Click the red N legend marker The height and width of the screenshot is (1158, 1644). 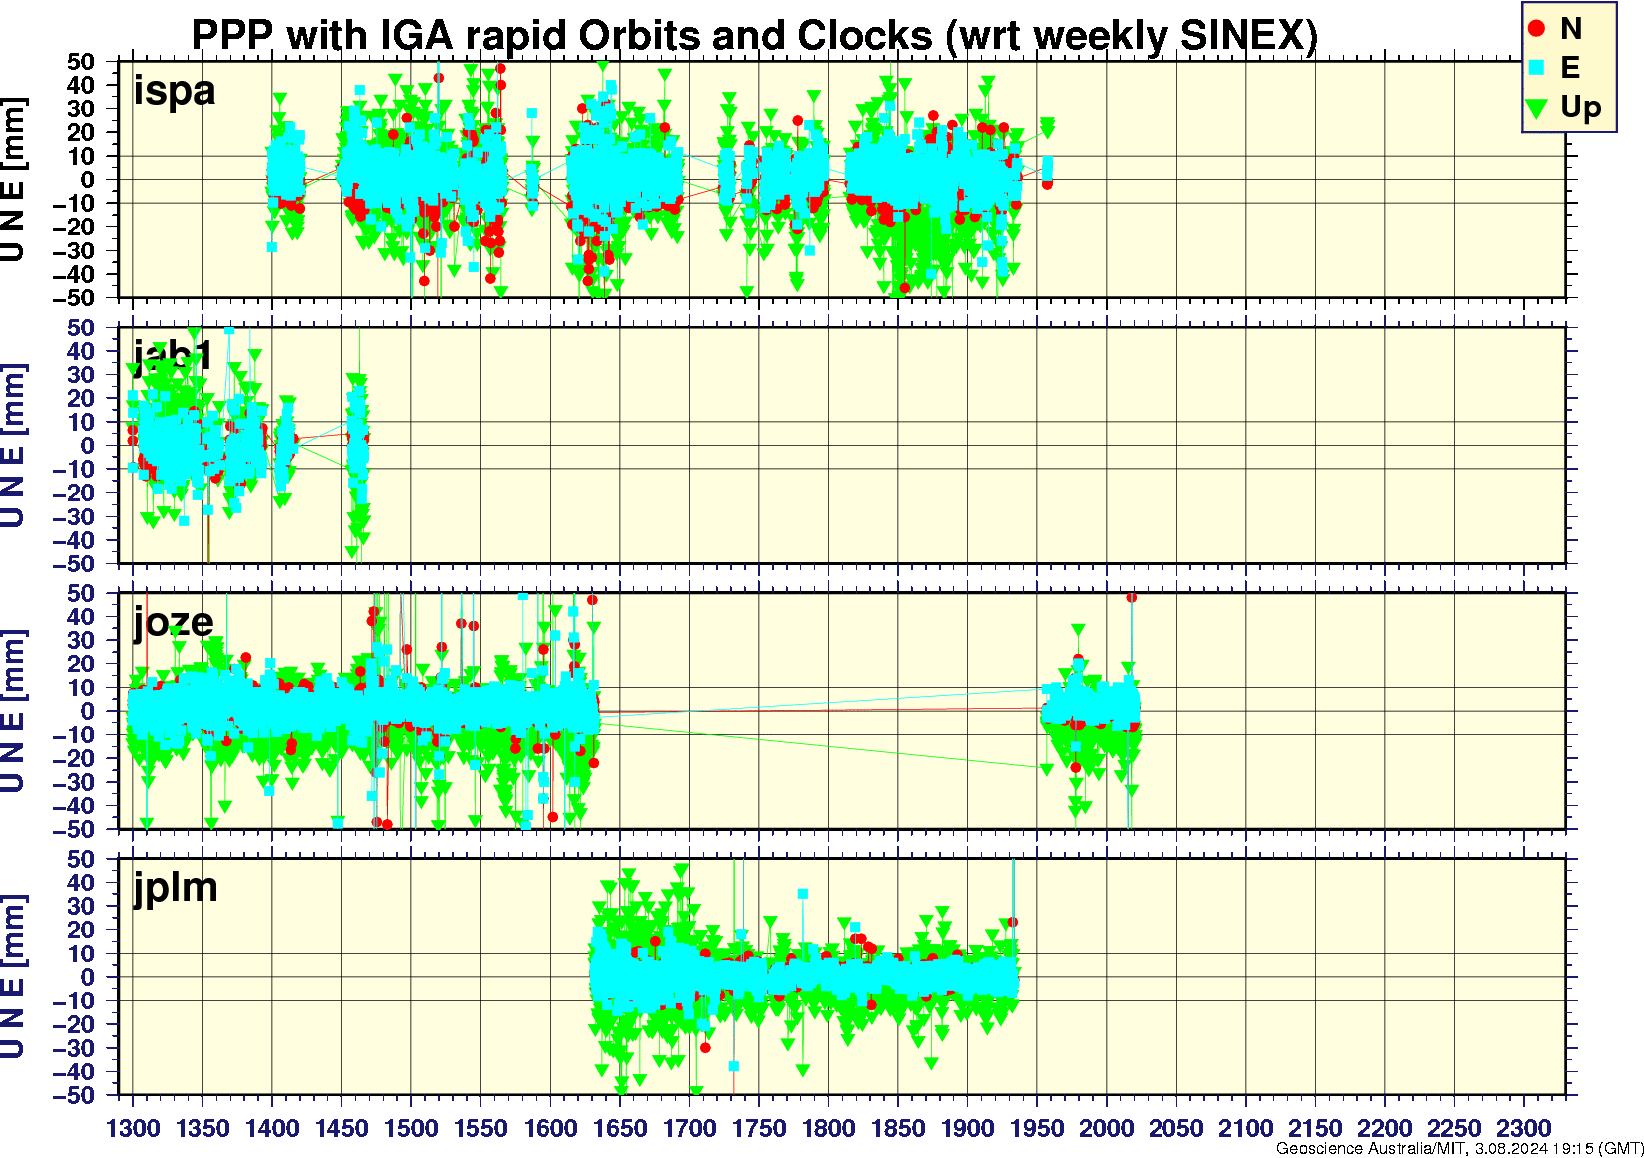1537,29
